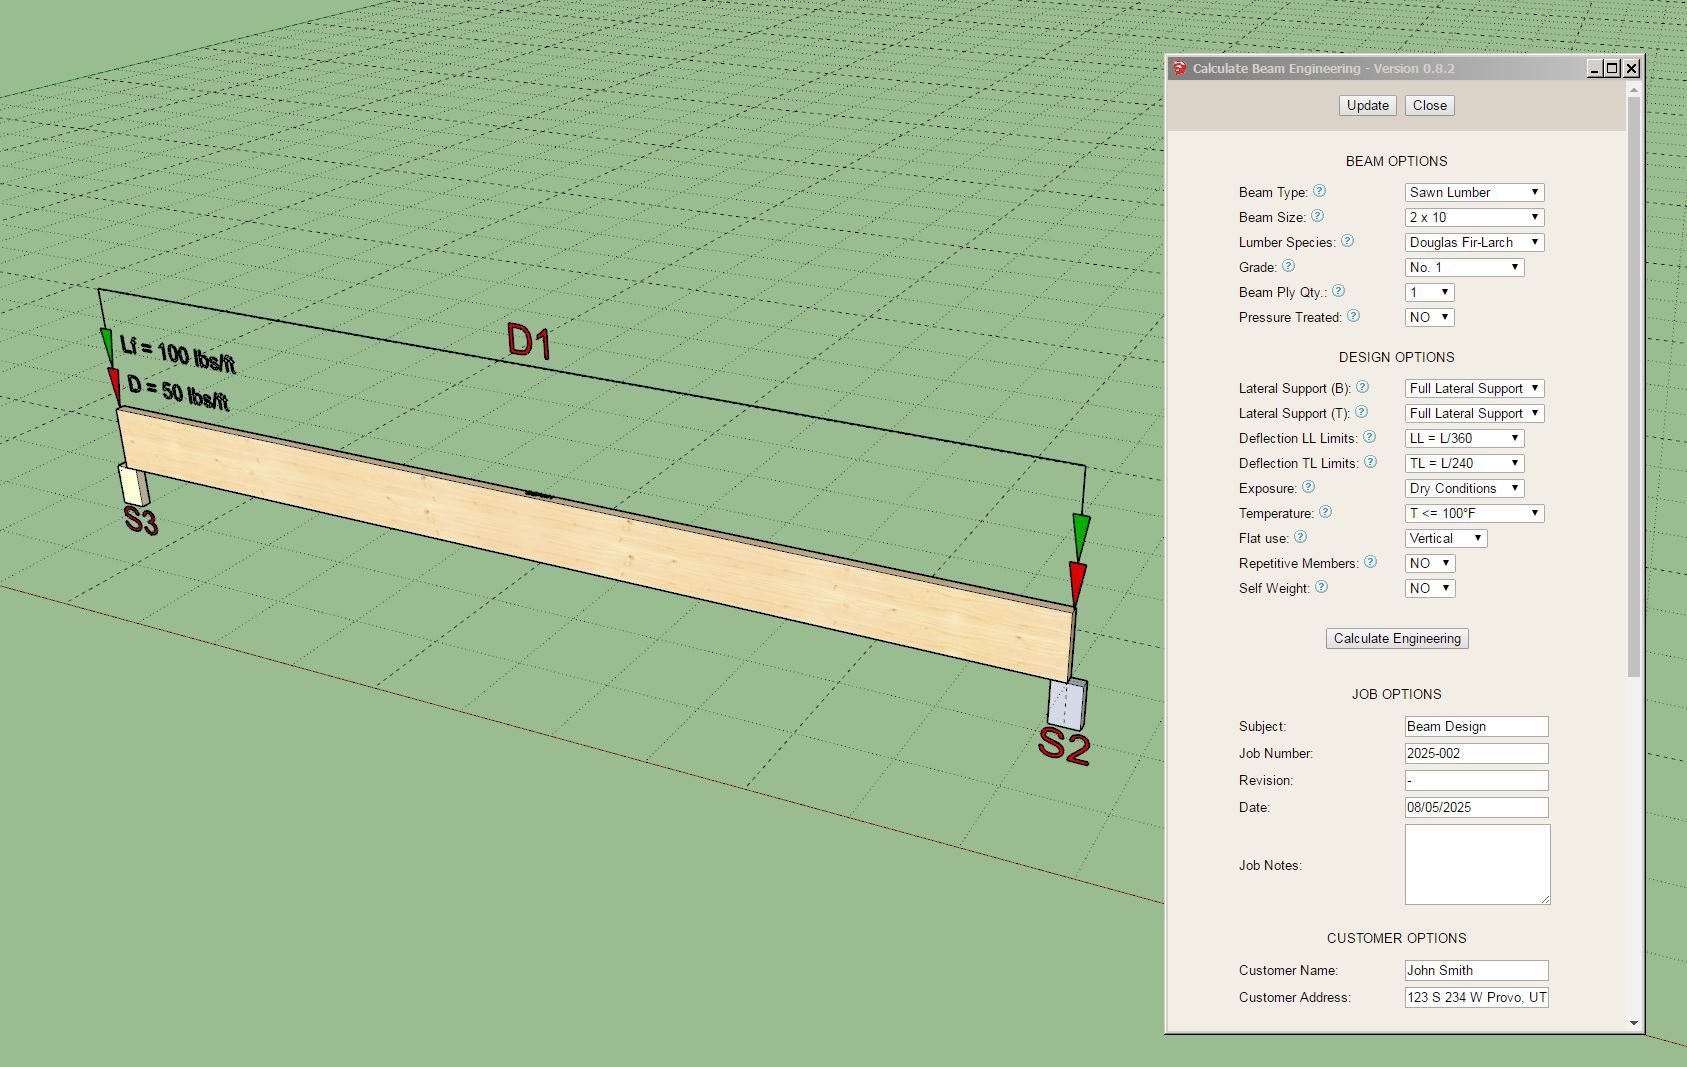The width and height of the screenshot is (1687, 1067).
Task: Open the Beam Size dropdown
Action: (x=1474, y=217)
